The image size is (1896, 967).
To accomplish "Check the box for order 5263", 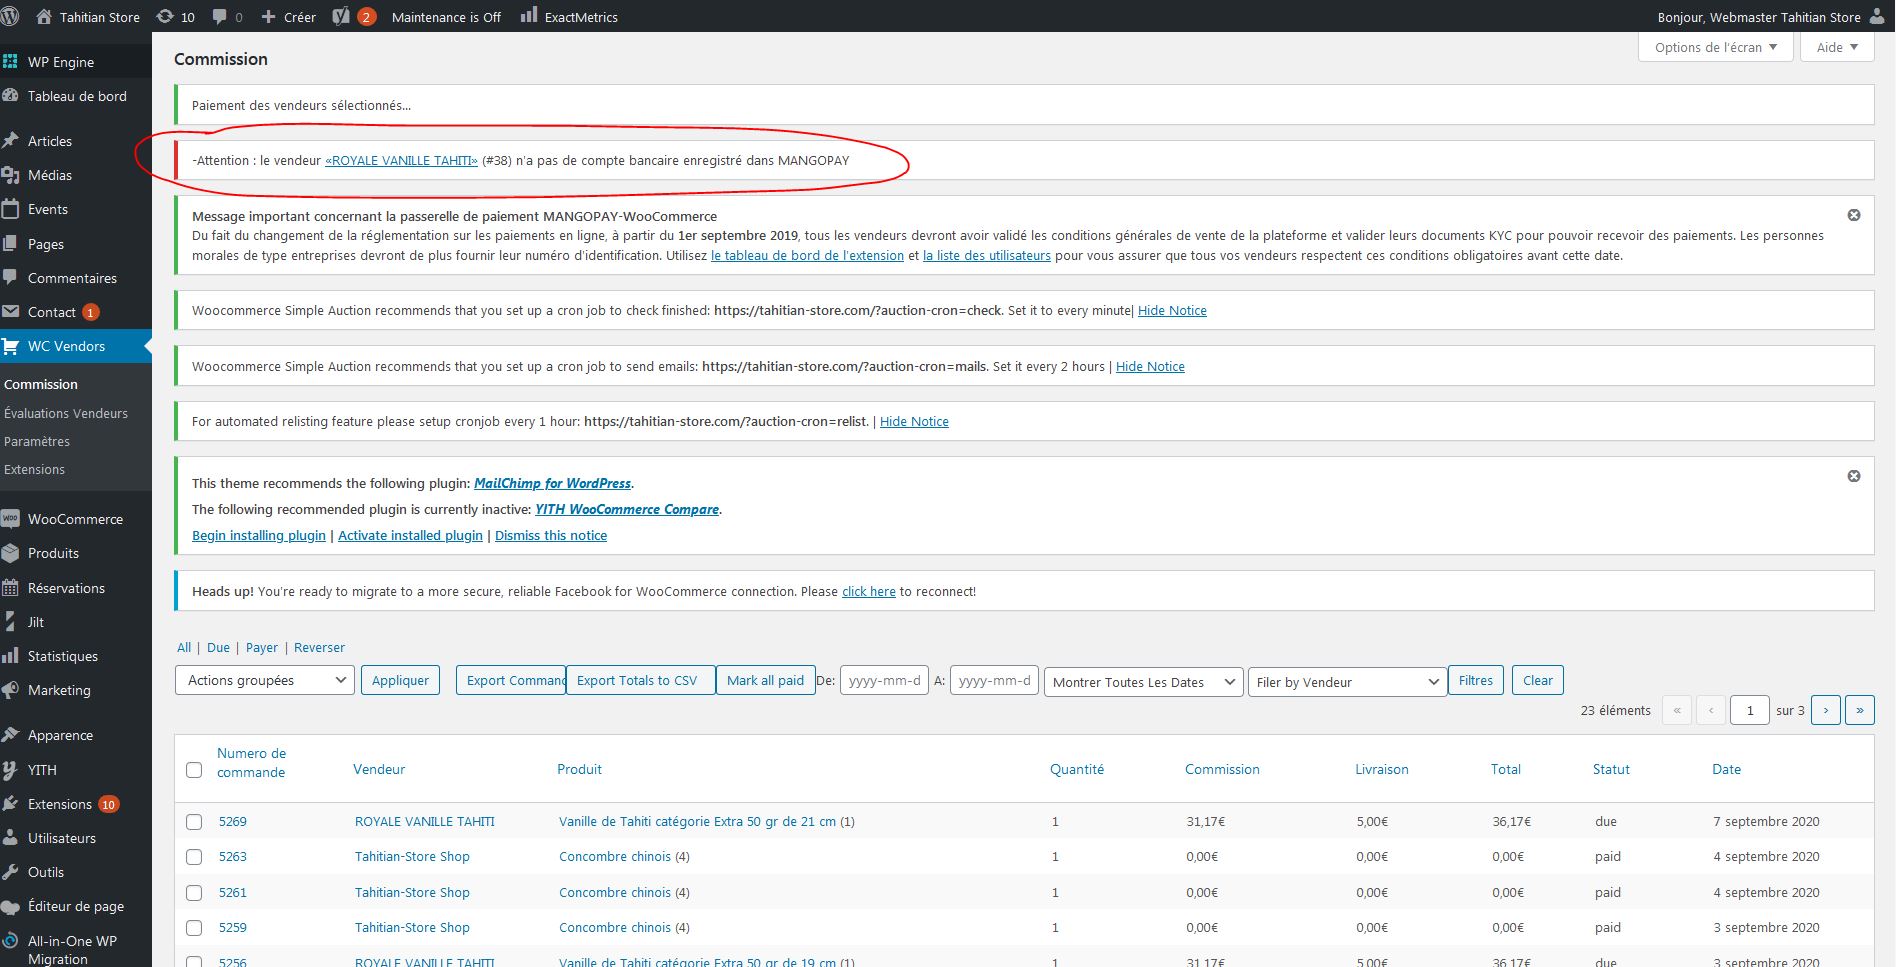I will click(x=194, y=857).
